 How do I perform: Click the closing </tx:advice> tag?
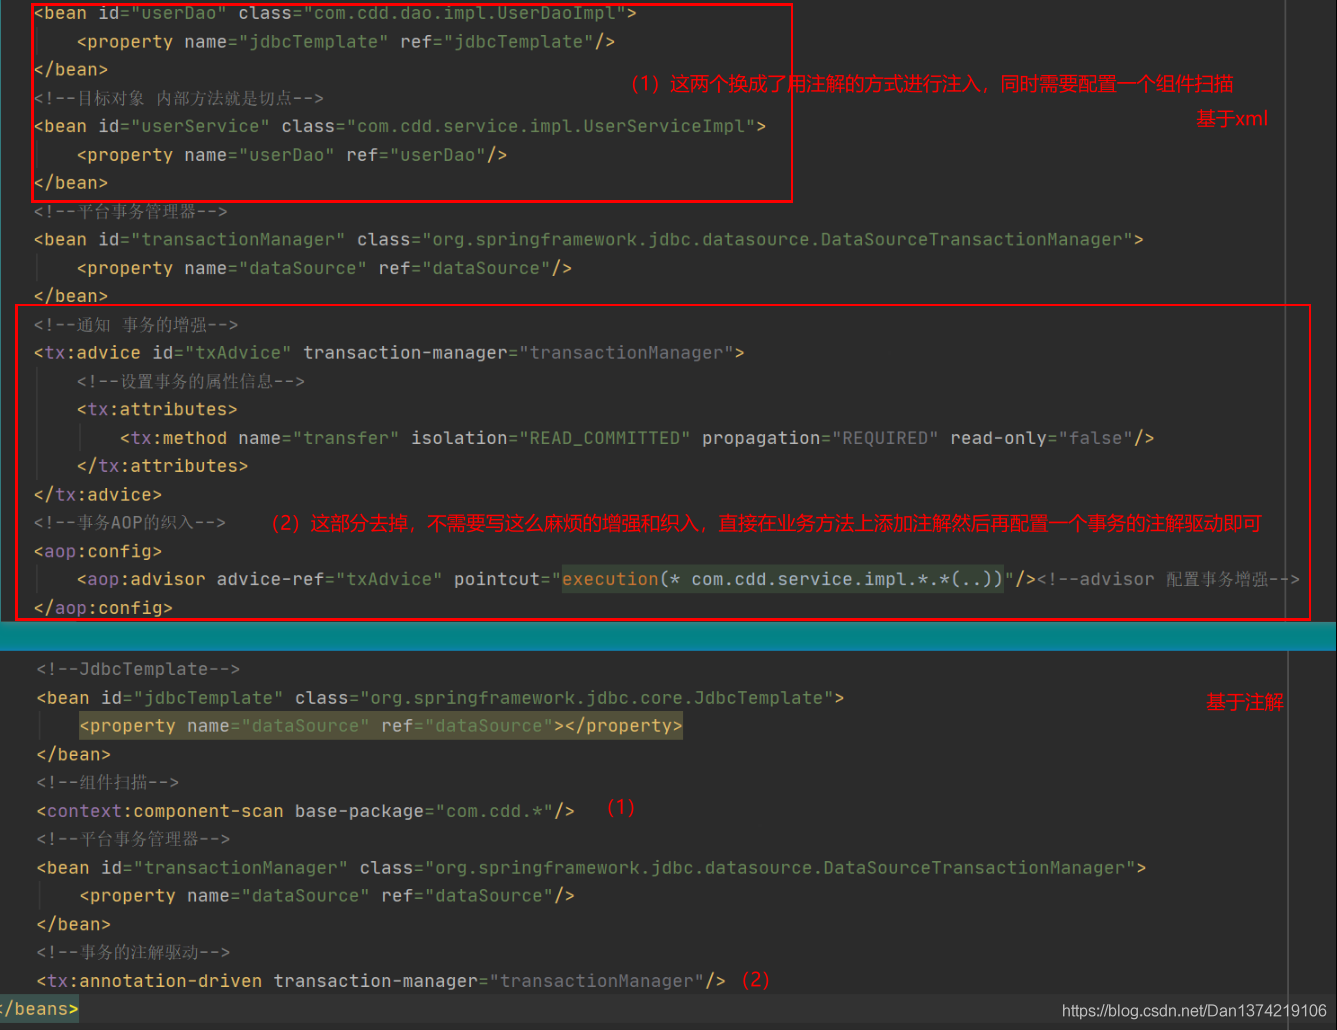[98, 495]
